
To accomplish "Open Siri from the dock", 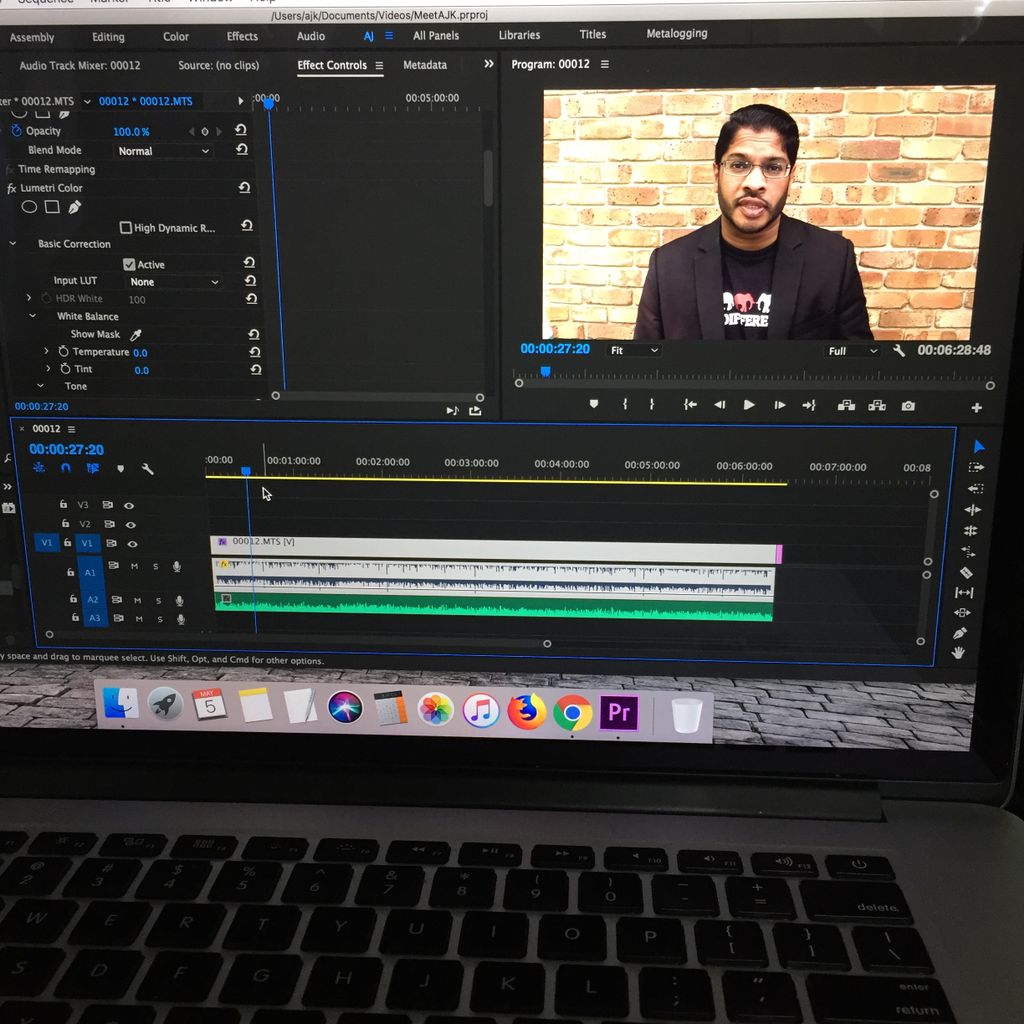I will pyautogui.click(x=345, y=707).
